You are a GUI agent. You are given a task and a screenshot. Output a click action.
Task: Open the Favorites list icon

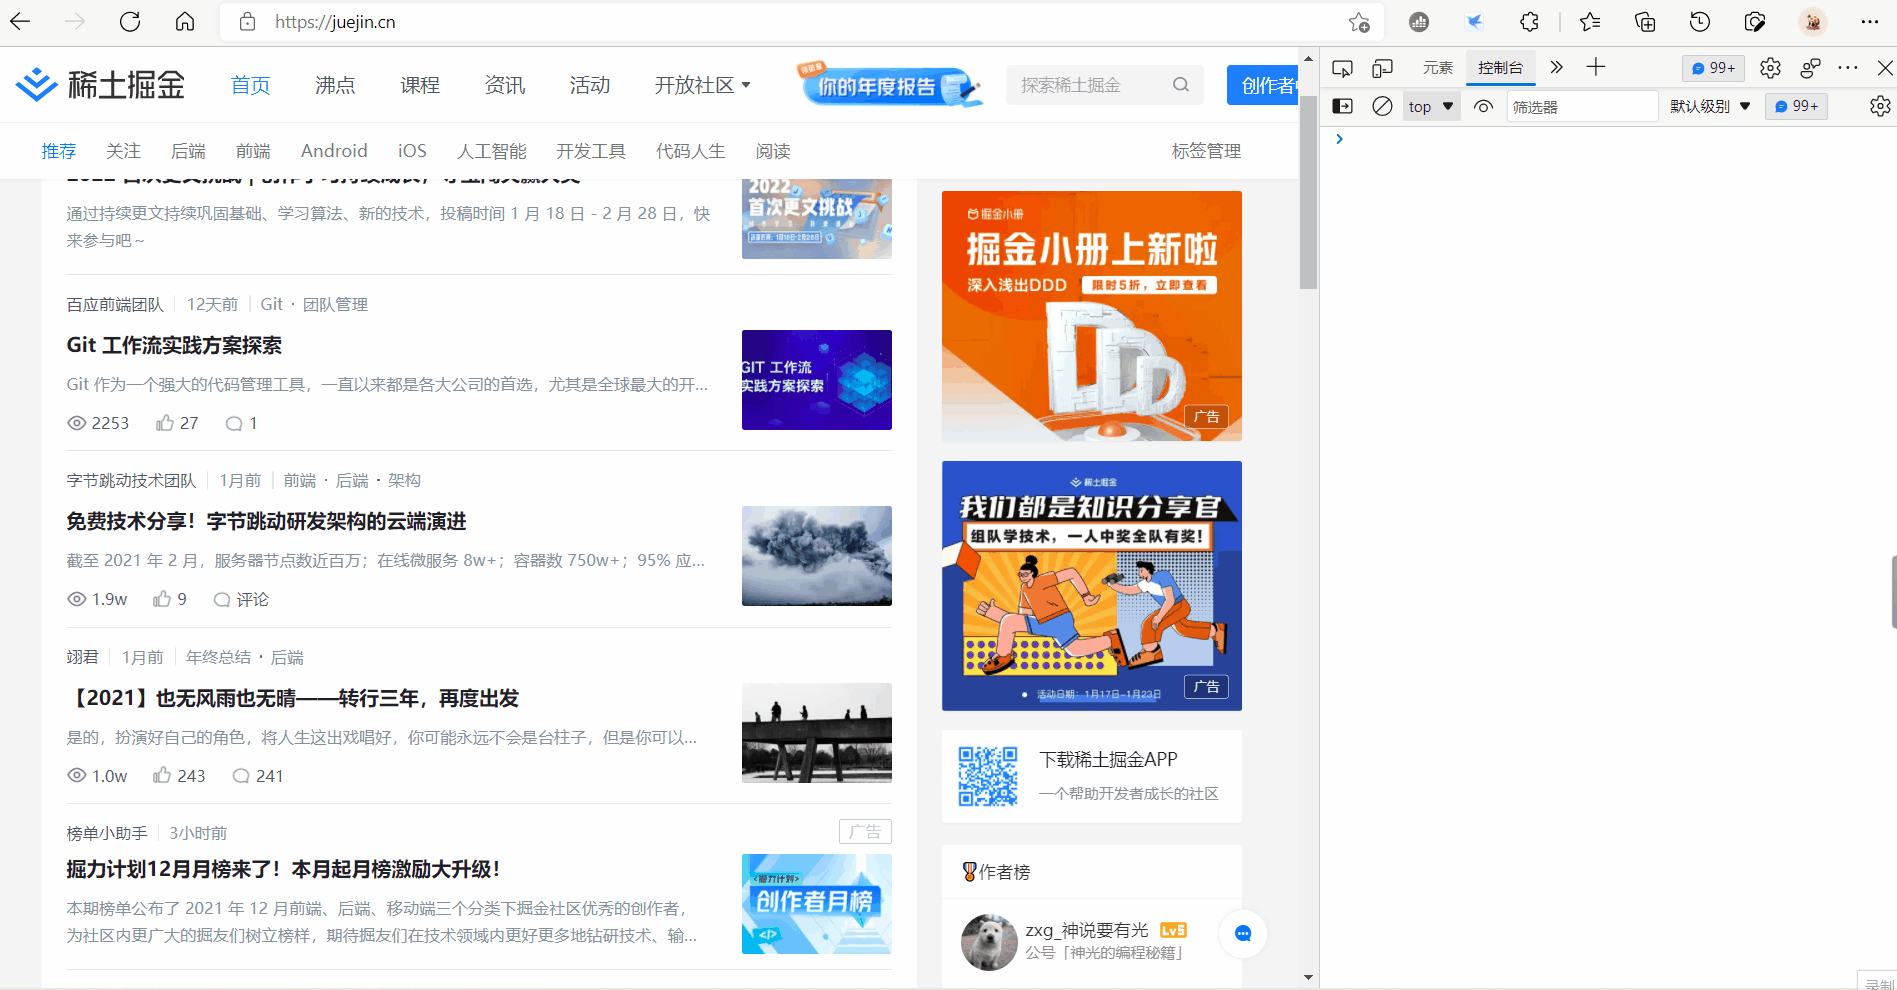point(1590,22)
